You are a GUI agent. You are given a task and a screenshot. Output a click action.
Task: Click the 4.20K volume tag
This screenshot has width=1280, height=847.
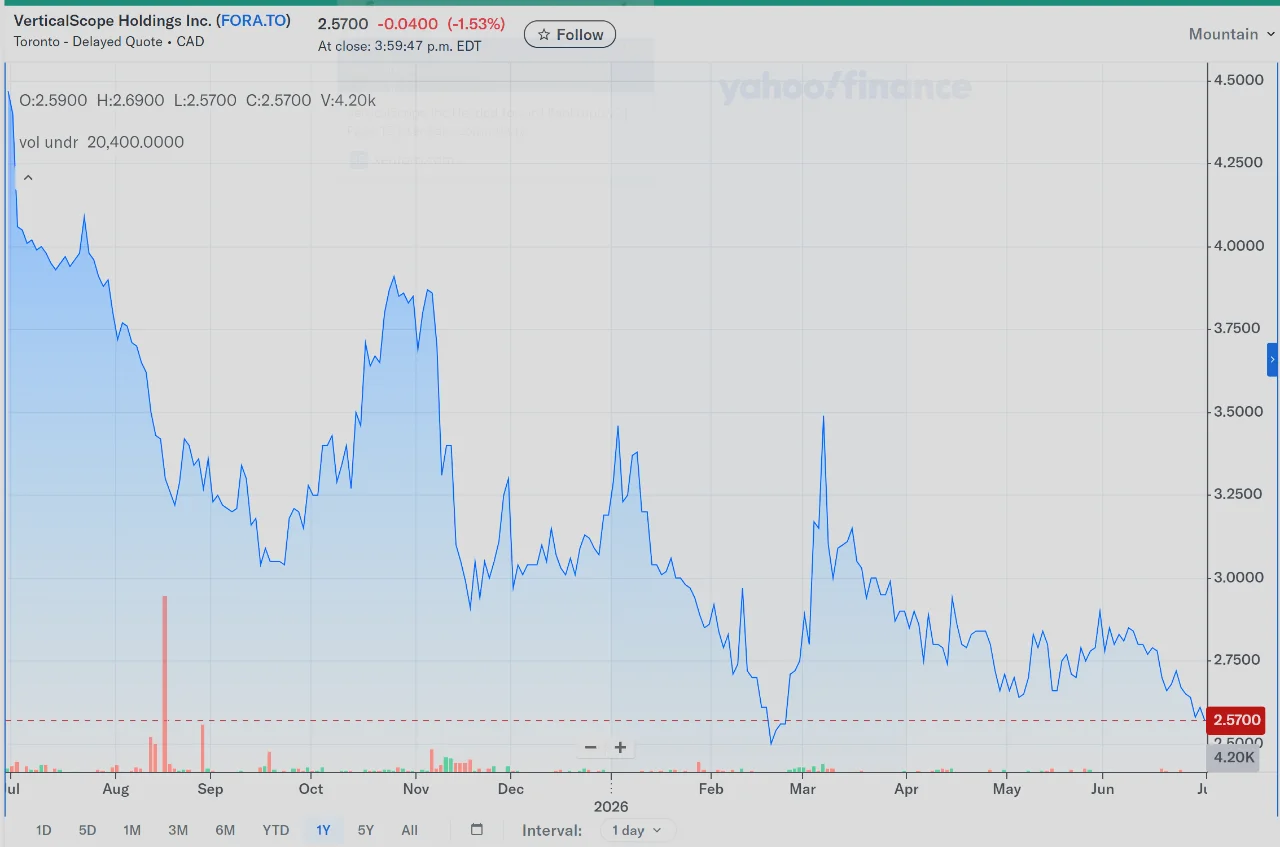pos(1233,757)
